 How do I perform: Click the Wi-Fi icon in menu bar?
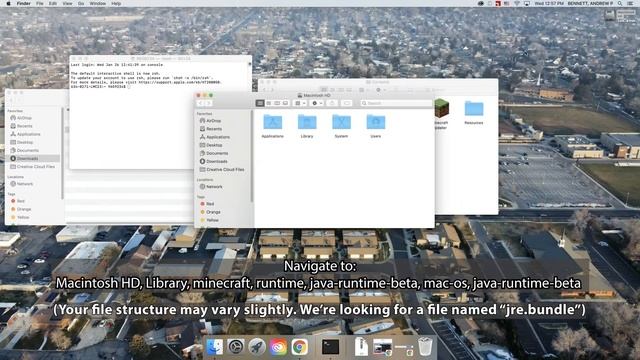tap(516, 3)
